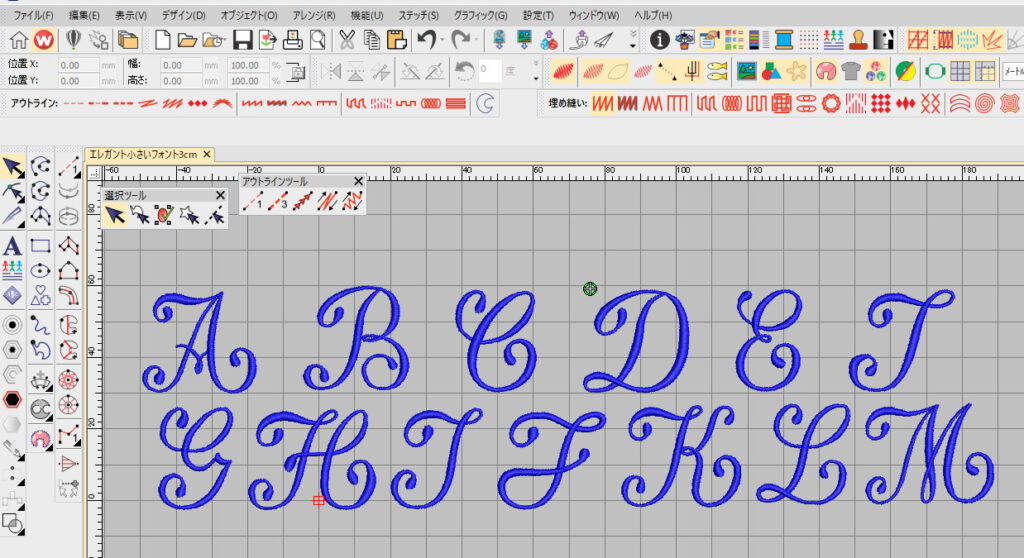Image resolution: width=1024 pixels, height=558 pixels.
Task: Click the Save floppy disk icon
Action: pyautogui.click(x=241, y=40)
